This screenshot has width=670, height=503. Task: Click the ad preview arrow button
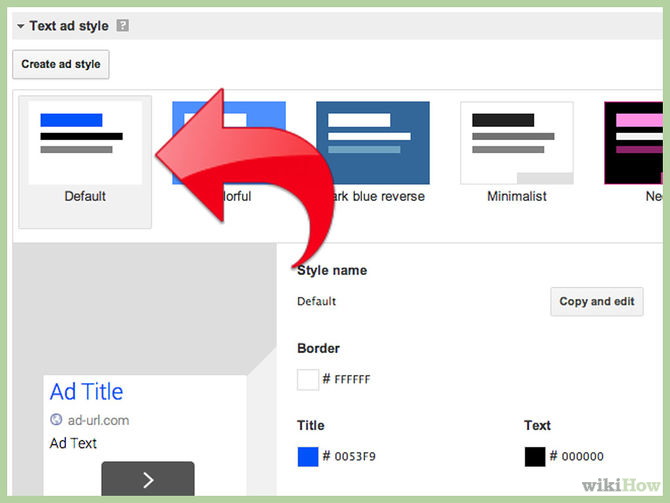148,479
